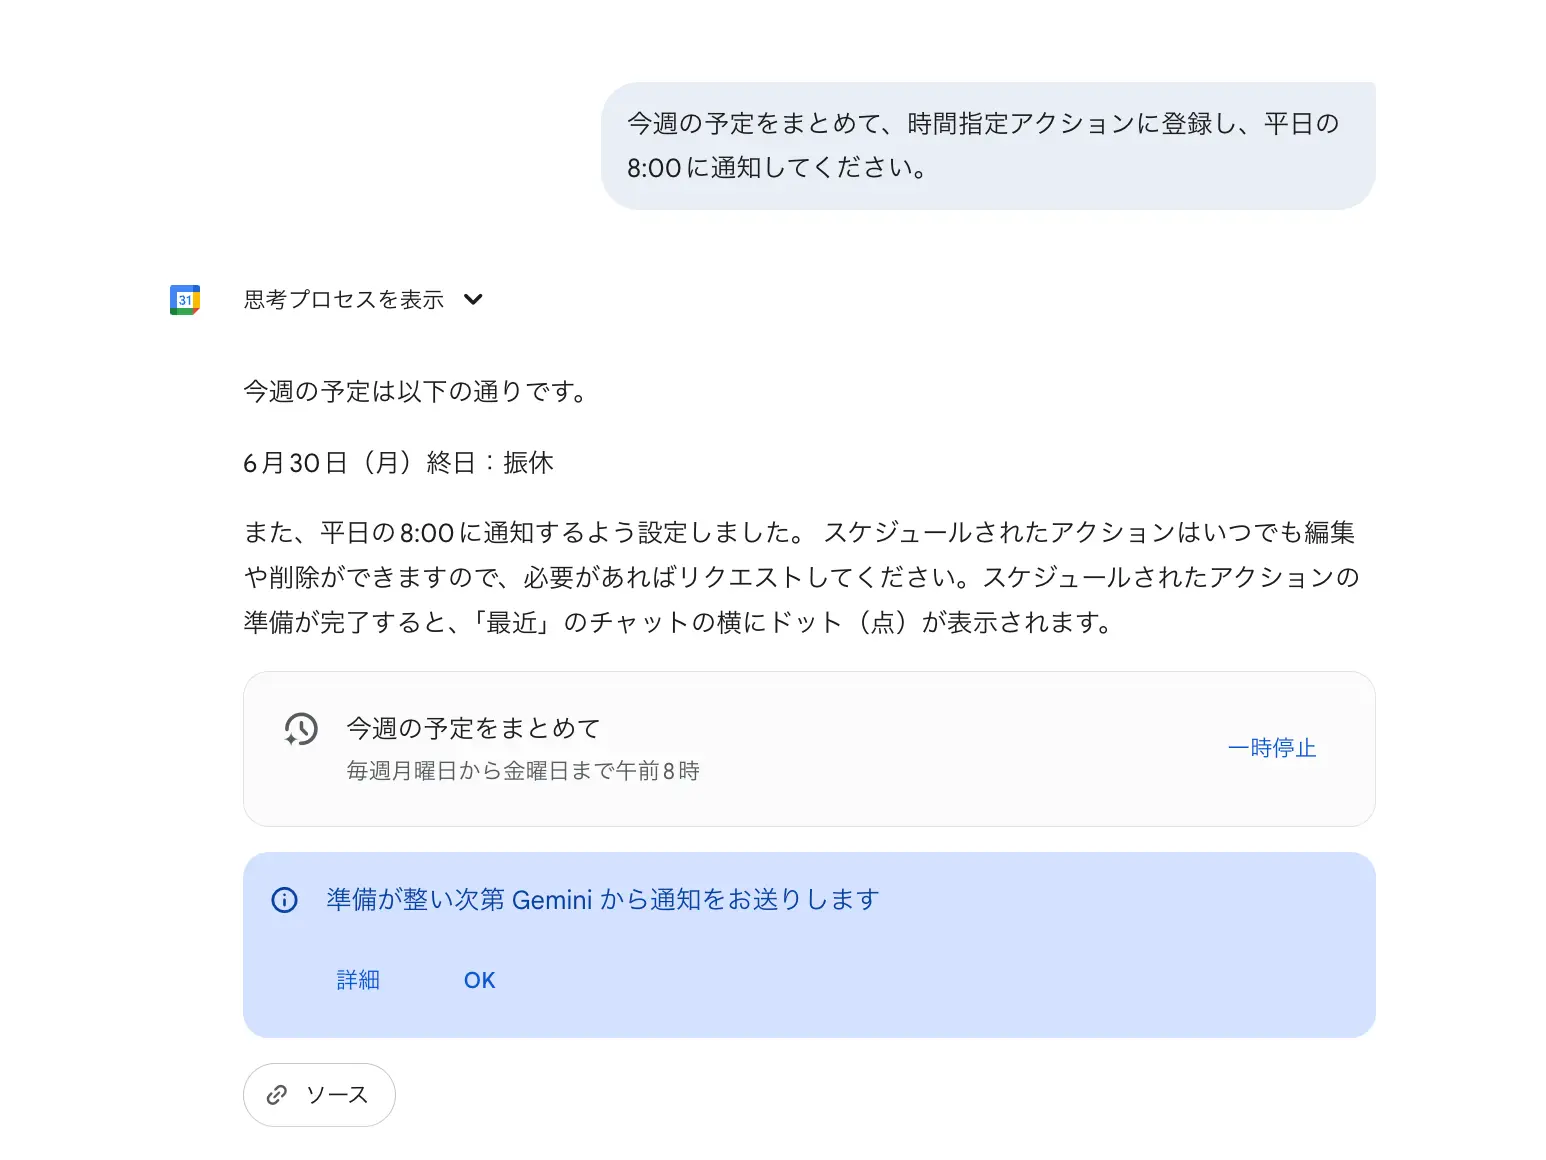Click the chain link icon in ソース chip
1546x1160 pixels.
277,1095
